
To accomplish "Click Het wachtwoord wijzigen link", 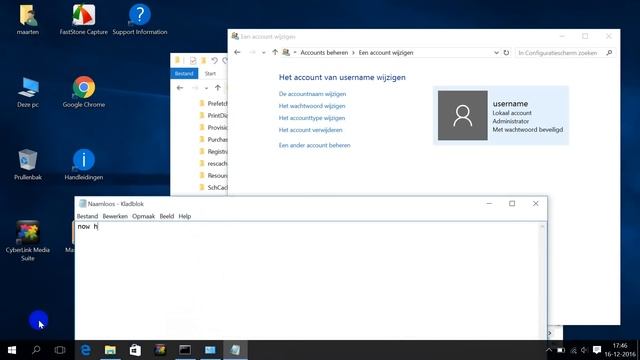I will coord(312,106).
